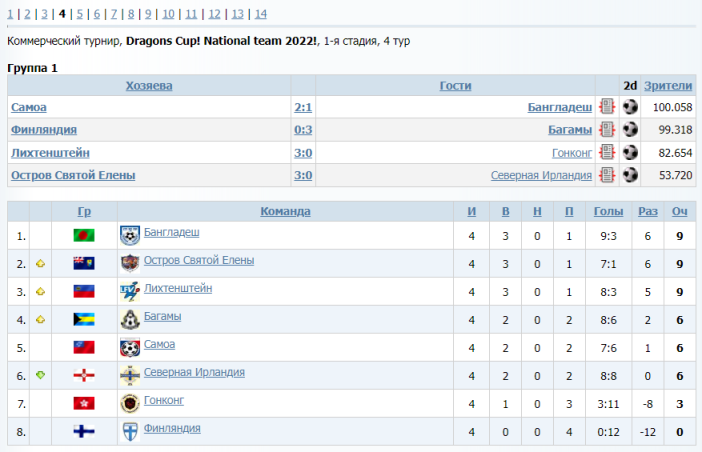Click the 2D ball icon for Saint Helena match

pos(630,175)
